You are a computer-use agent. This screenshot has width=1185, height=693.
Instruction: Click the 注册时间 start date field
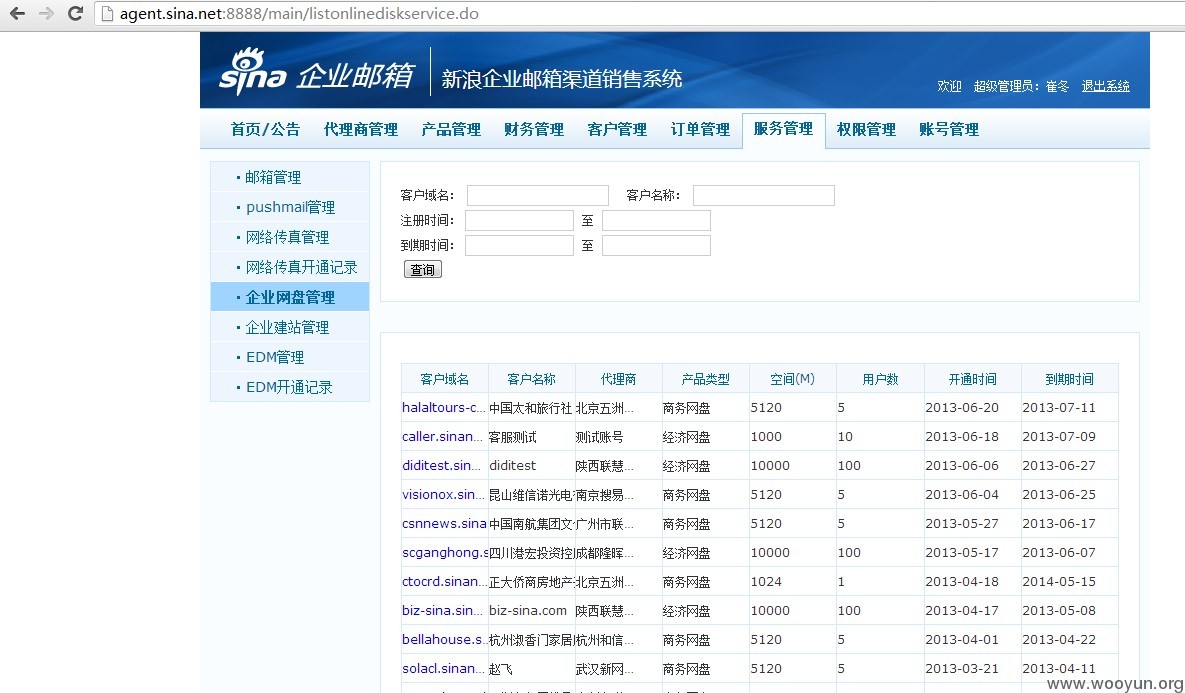point(519,221)
